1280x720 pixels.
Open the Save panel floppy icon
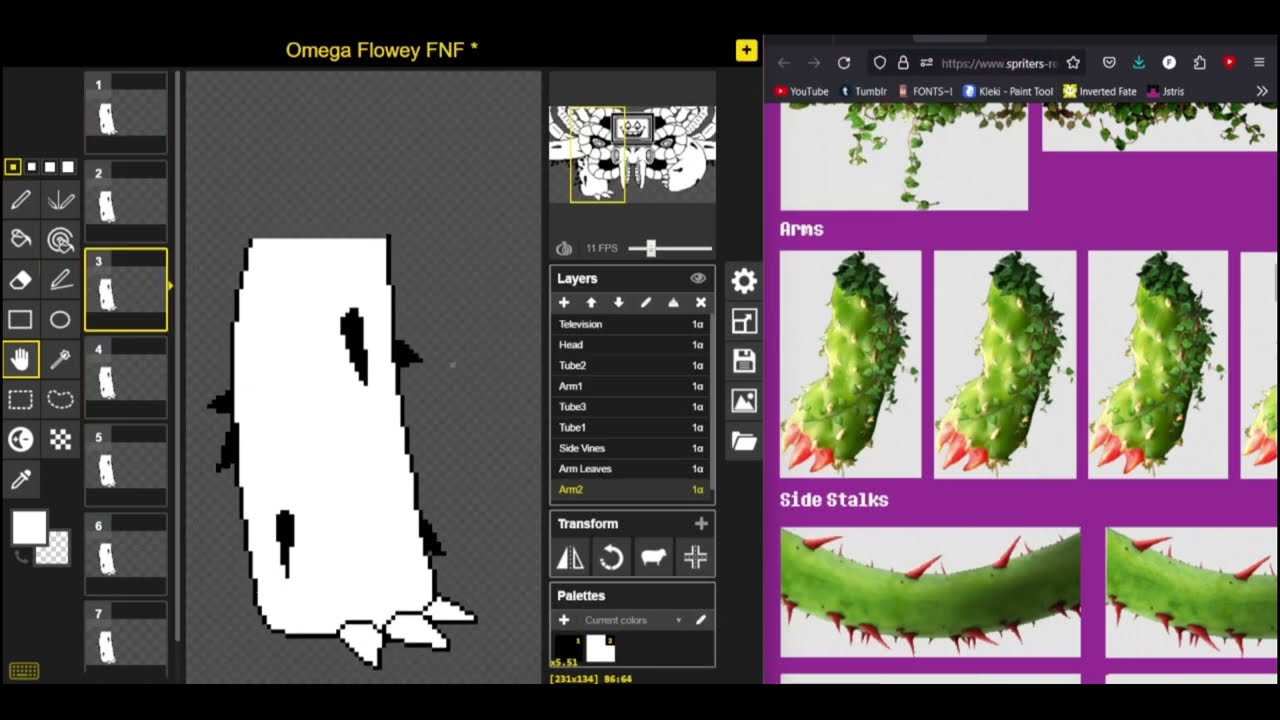(x=744, y=361)
